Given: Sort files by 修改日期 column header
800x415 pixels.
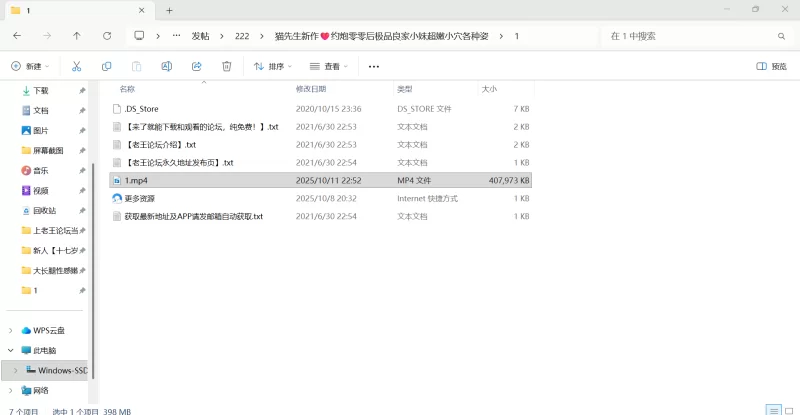Looking at the screenshot, I should (x=312, y=89).
